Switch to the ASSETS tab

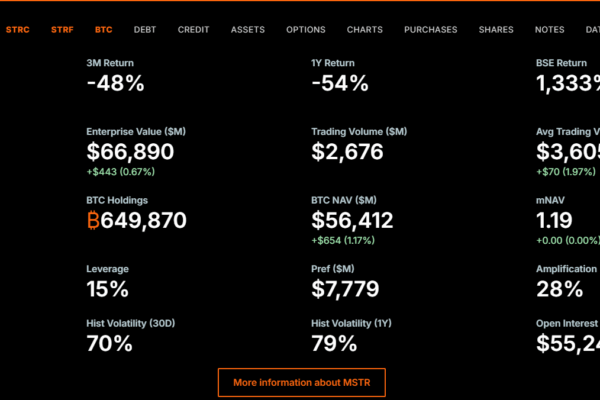(x=248, y=30)
